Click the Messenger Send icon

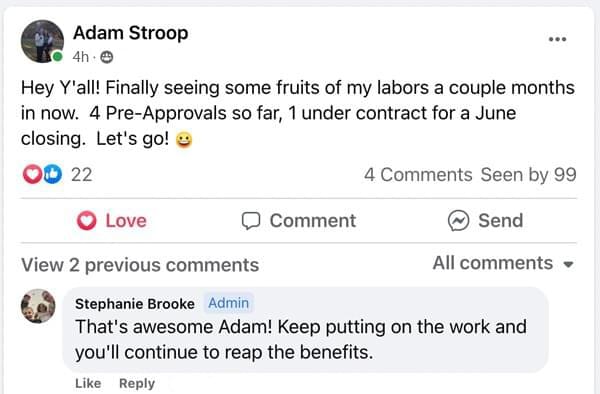coord(458,221)
